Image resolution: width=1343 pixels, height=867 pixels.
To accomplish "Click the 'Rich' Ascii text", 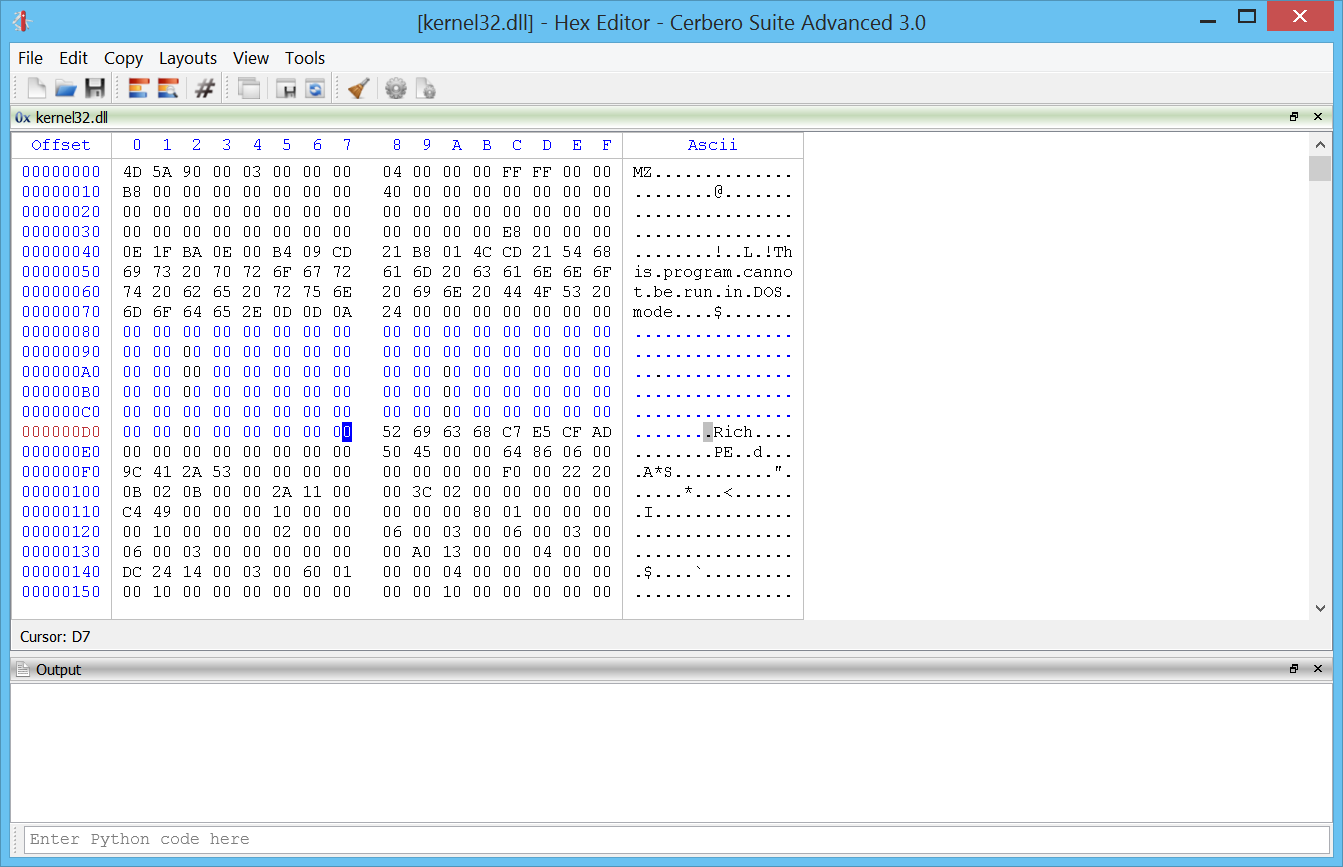I will (732, 432).
